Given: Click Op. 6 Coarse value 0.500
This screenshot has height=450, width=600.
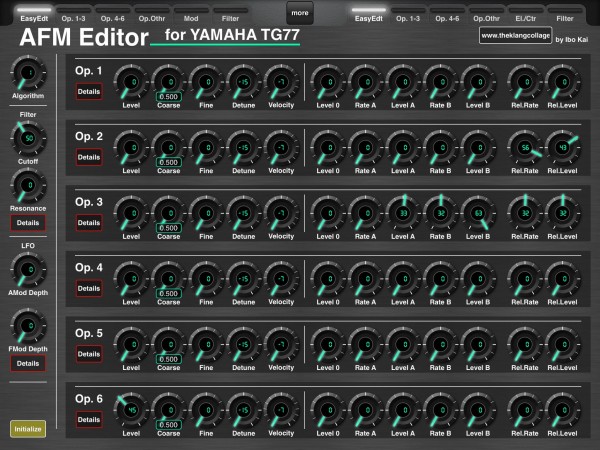Looking at the screenshot, I should click(169, 425).
